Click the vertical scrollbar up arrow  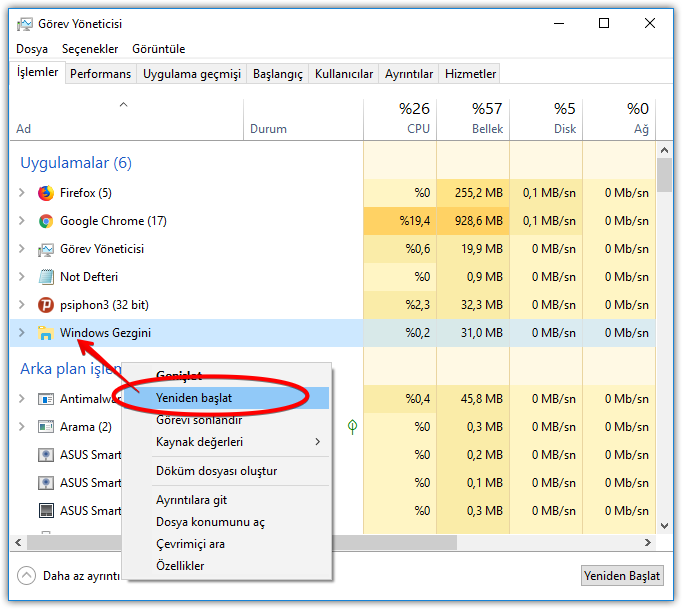point(664,151)
